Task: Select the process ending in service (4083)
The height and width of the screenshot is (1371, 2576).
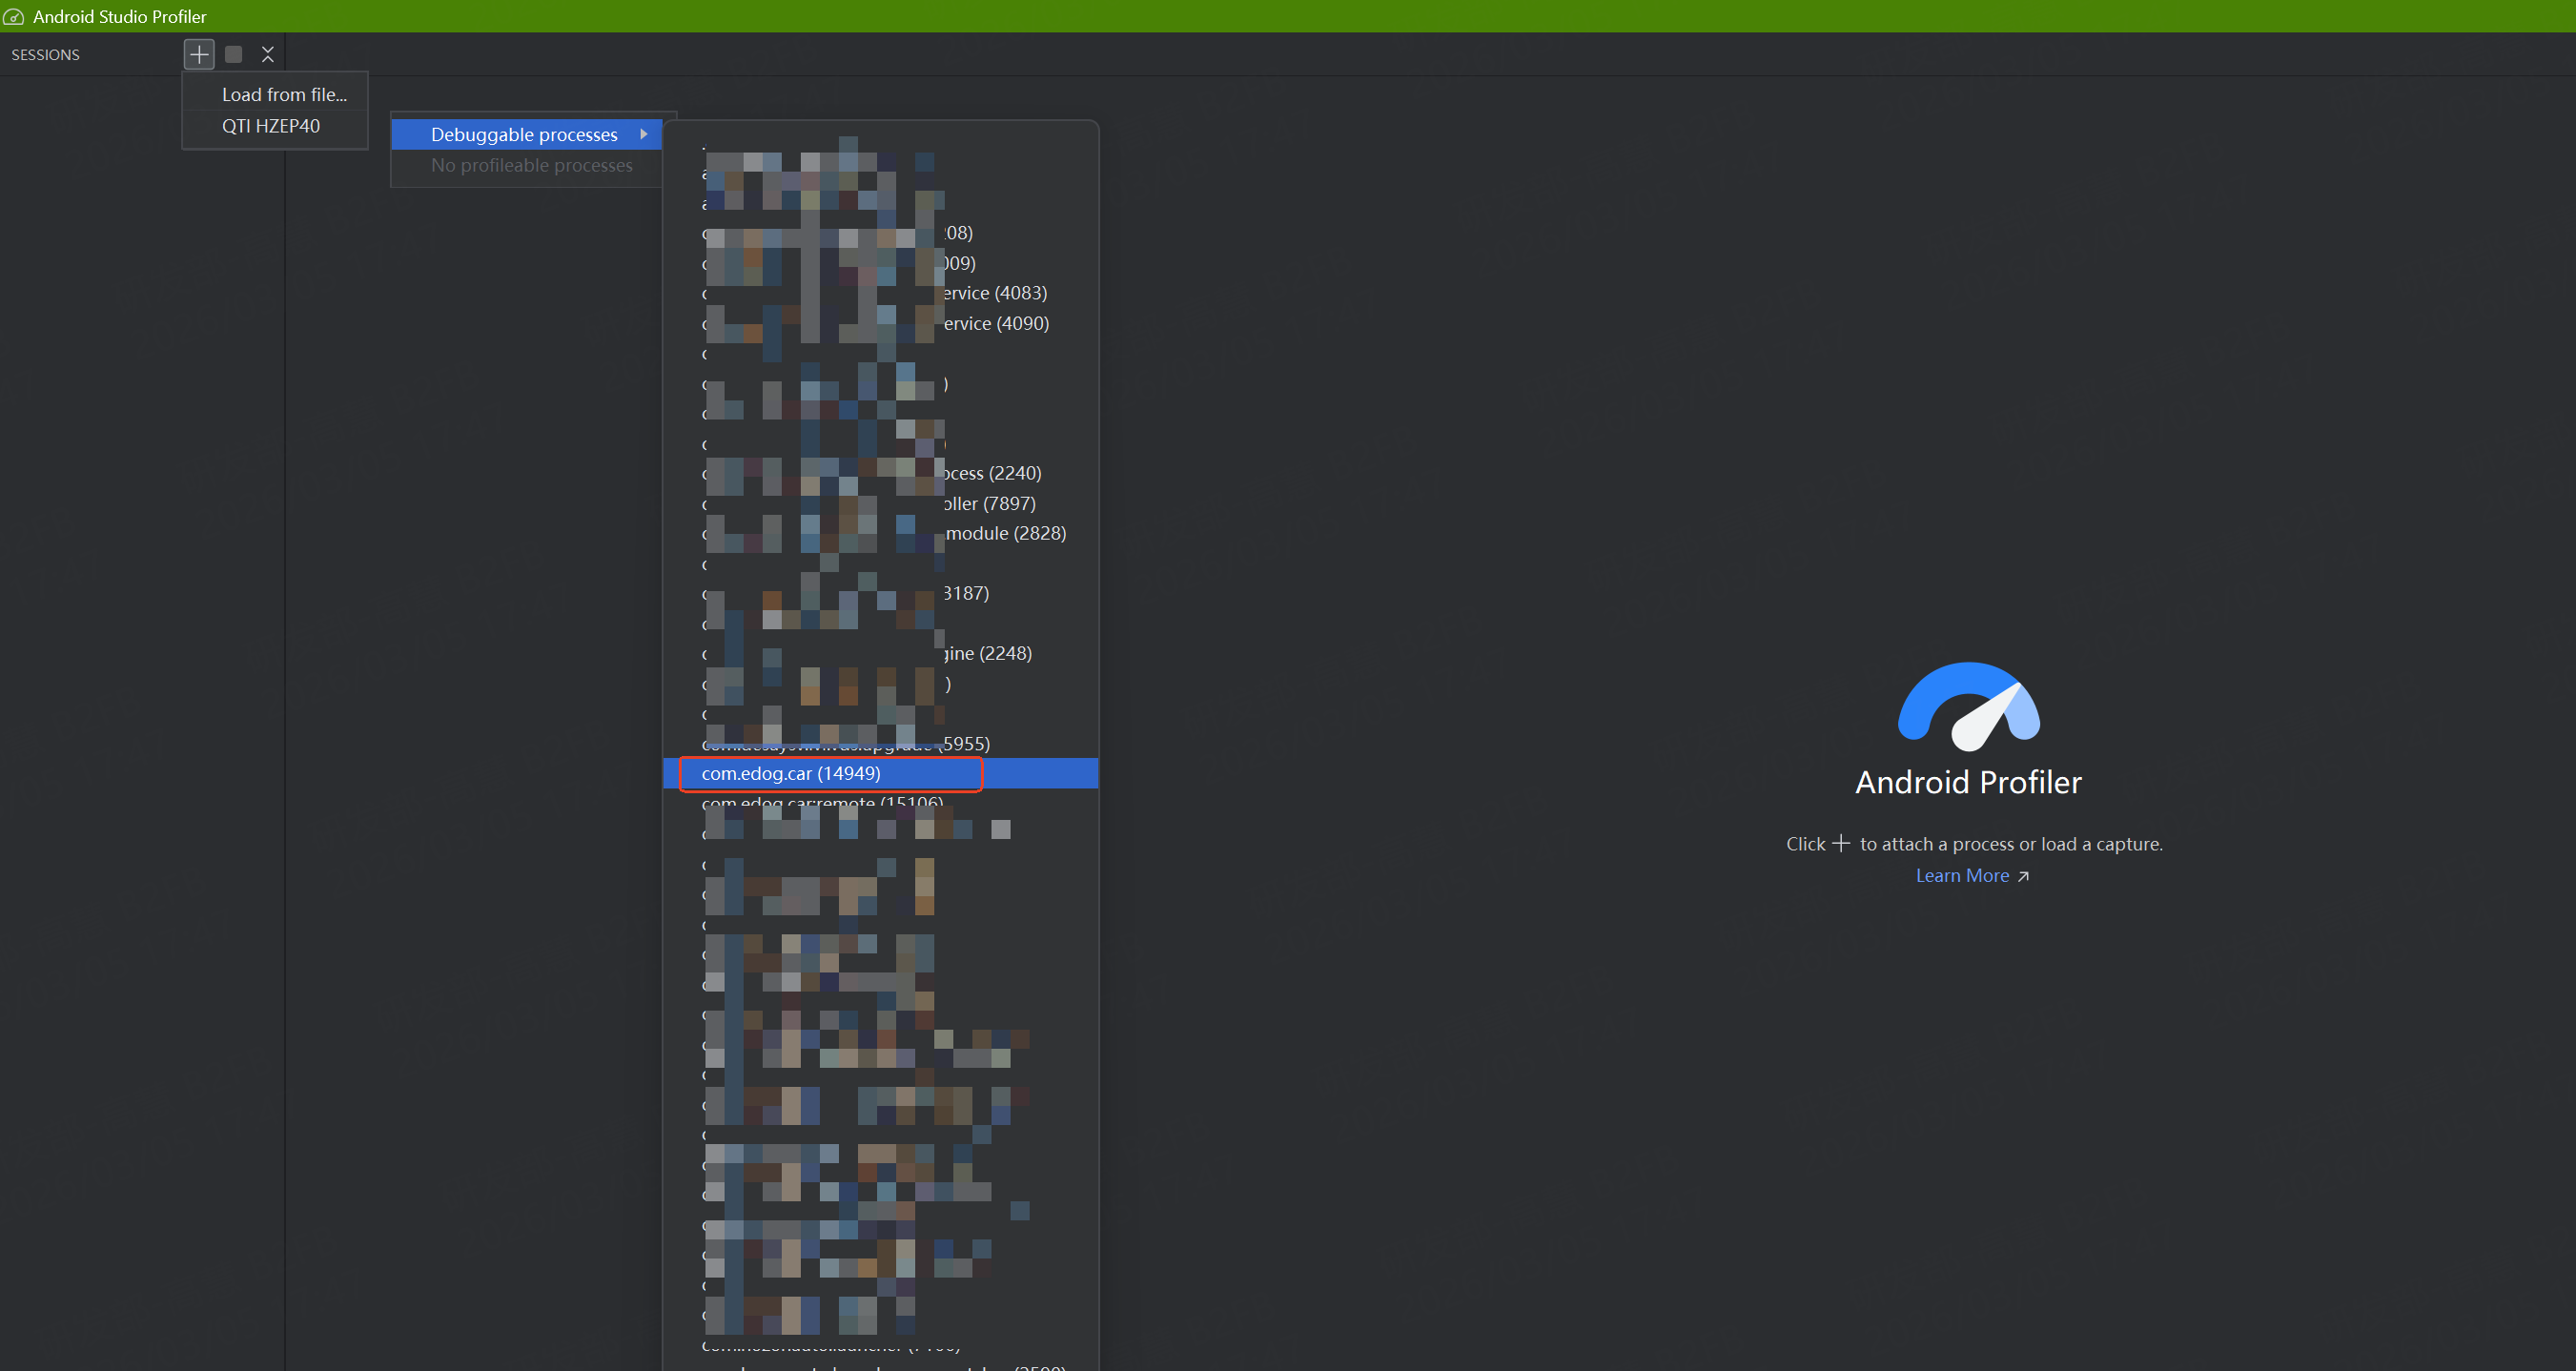Action: coord(880,293)
